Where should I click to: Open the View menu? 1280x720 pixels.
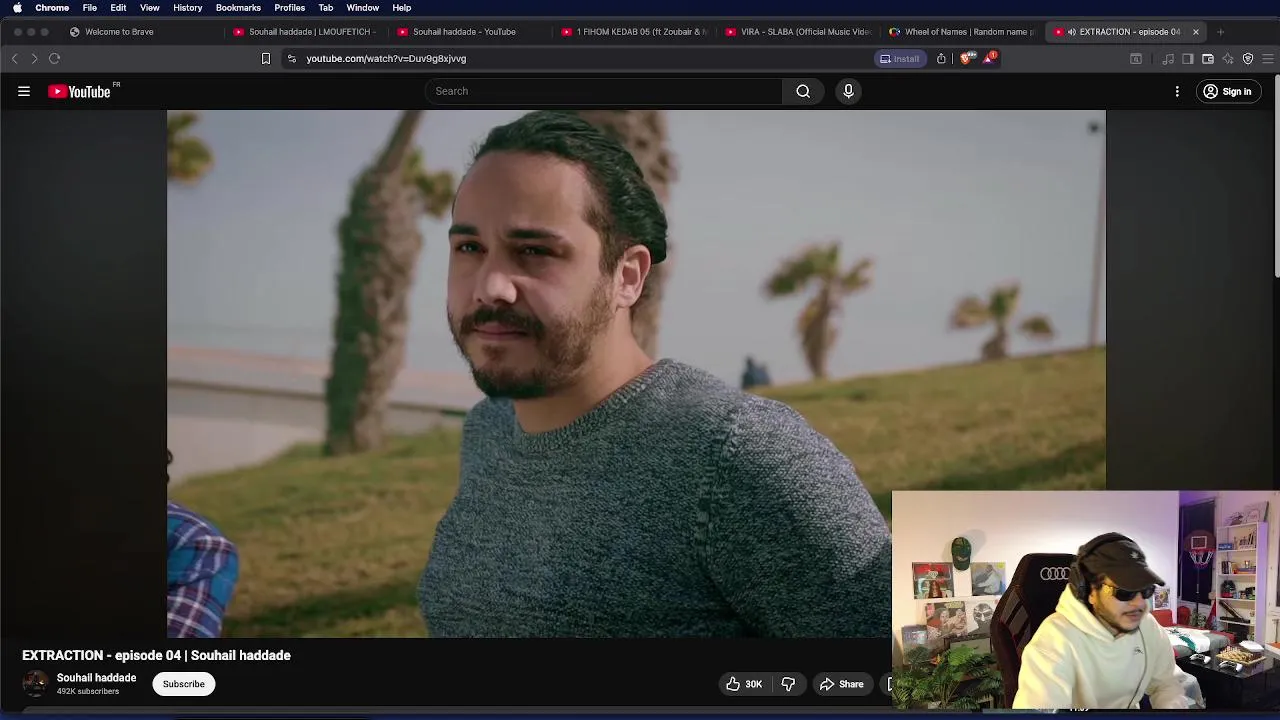(x=150, y=8)
